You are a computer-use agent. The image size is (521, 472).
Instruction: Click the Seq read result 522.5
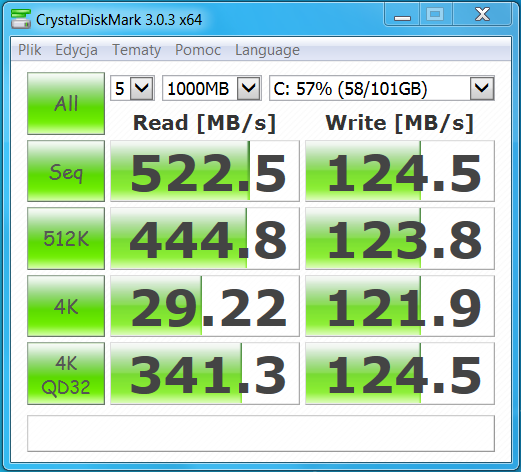pos(205,171)
